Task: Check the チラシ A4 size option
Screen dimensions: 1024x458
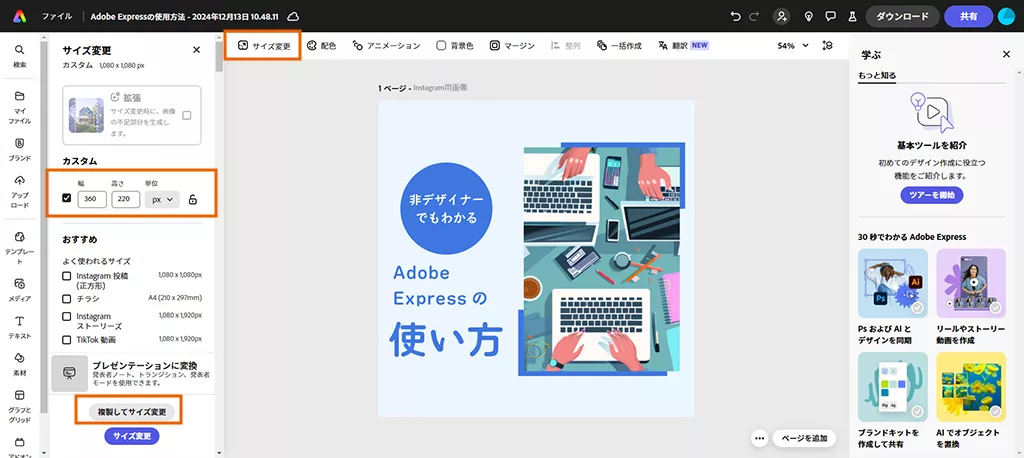Action: 67,299
